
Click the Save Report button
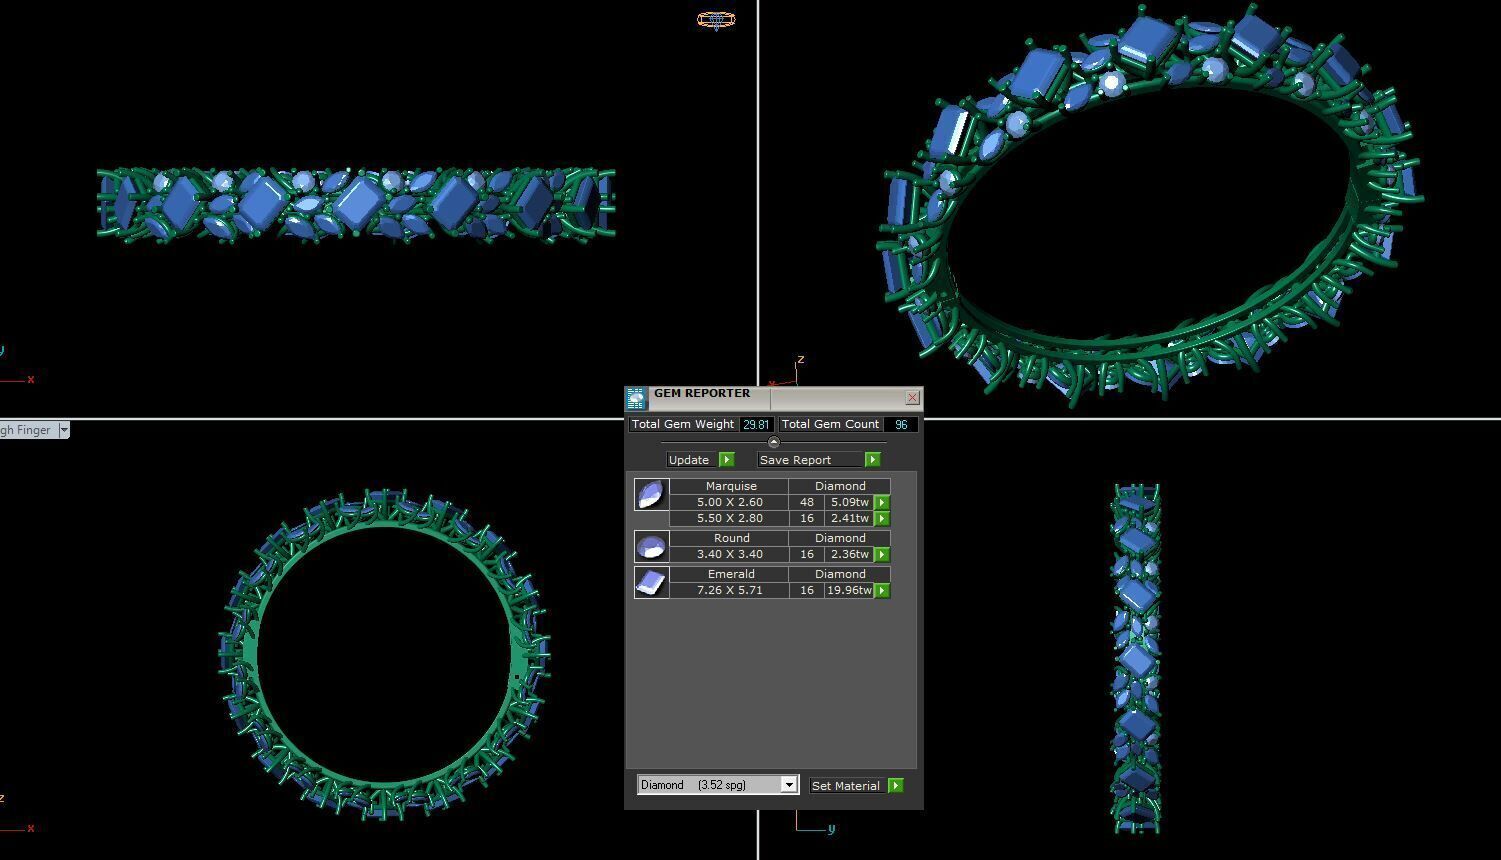[x=811, y=460]
